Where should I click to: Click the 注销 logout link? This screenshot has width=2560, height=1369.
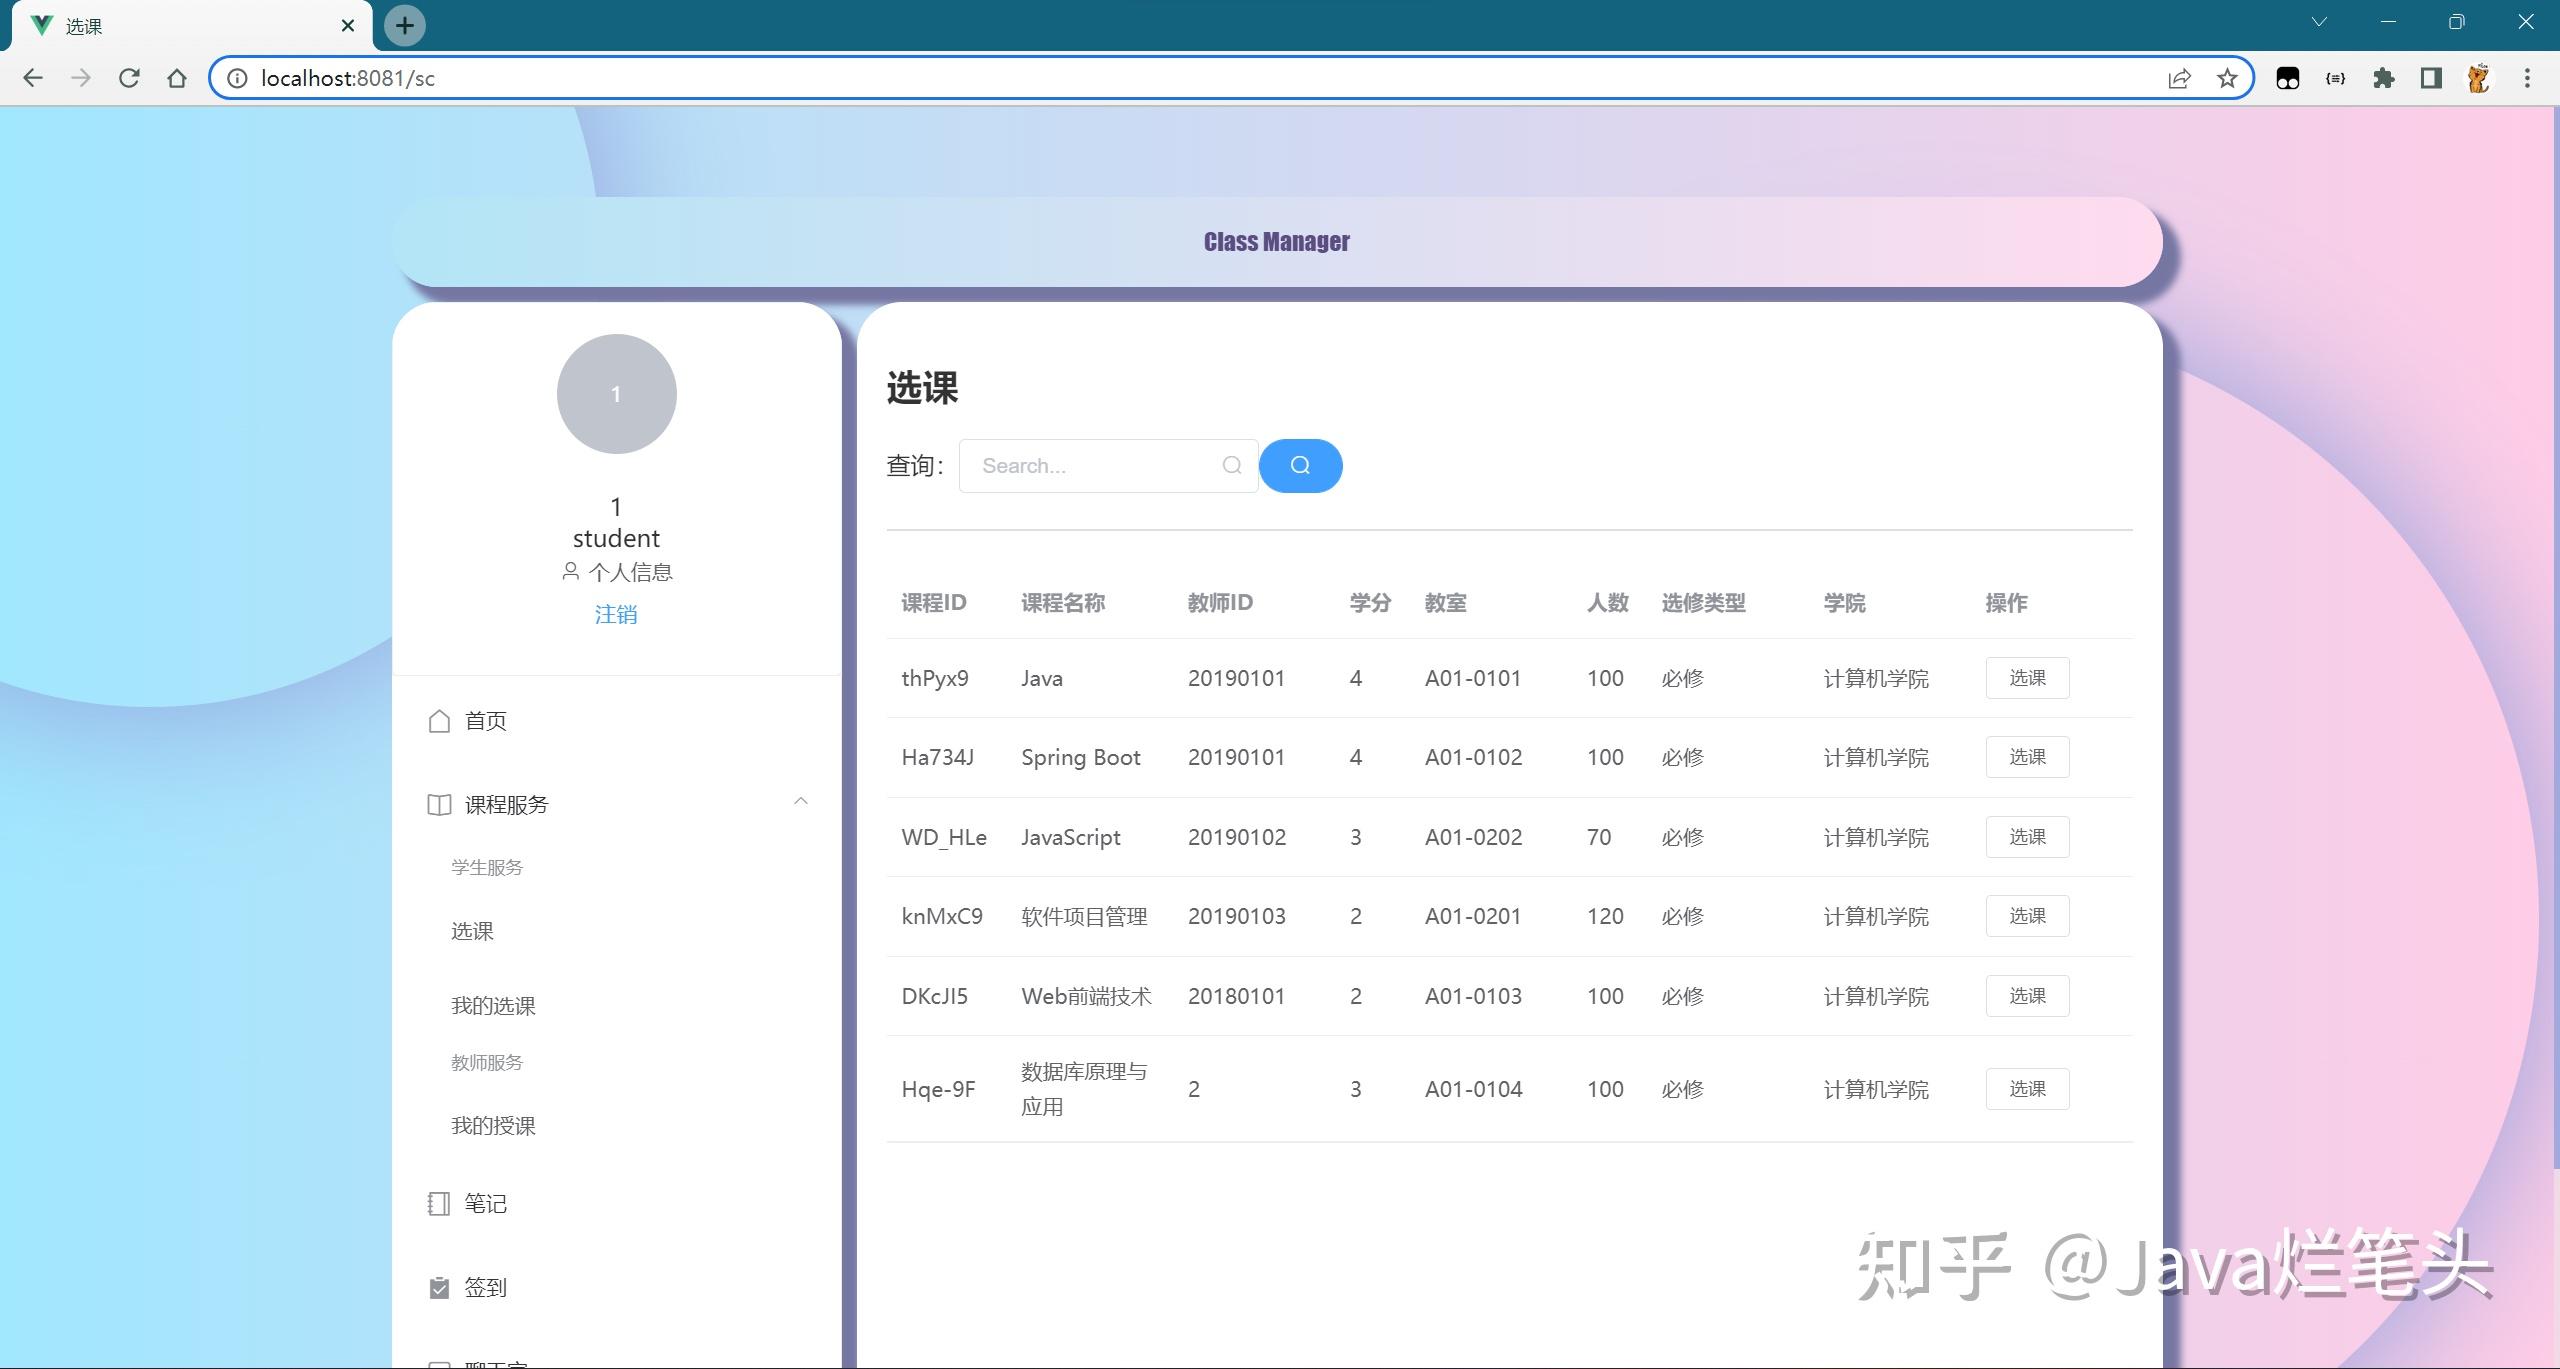tap(616, 614)
